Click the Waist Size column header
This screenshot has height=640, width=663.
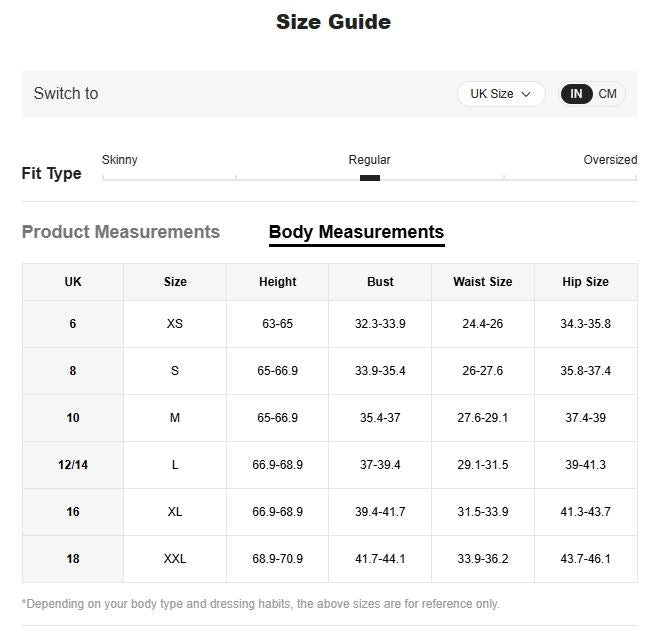coord(482,282)
